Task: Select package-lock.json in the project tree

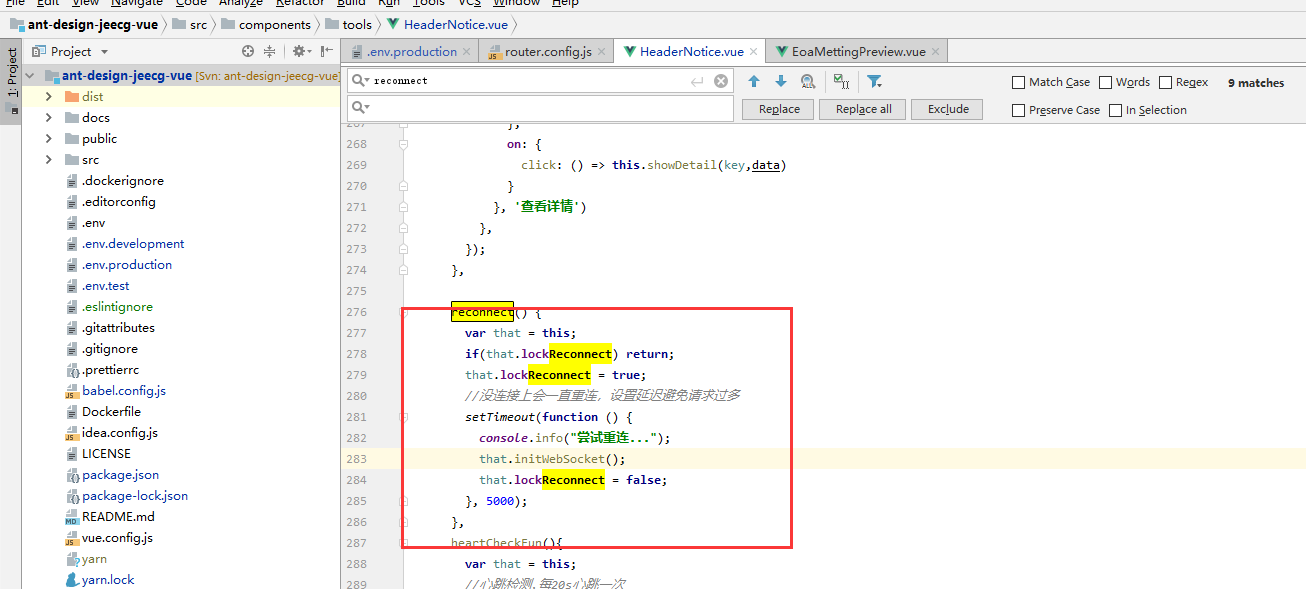Action: pyautogui.click(x=135, y=496)
